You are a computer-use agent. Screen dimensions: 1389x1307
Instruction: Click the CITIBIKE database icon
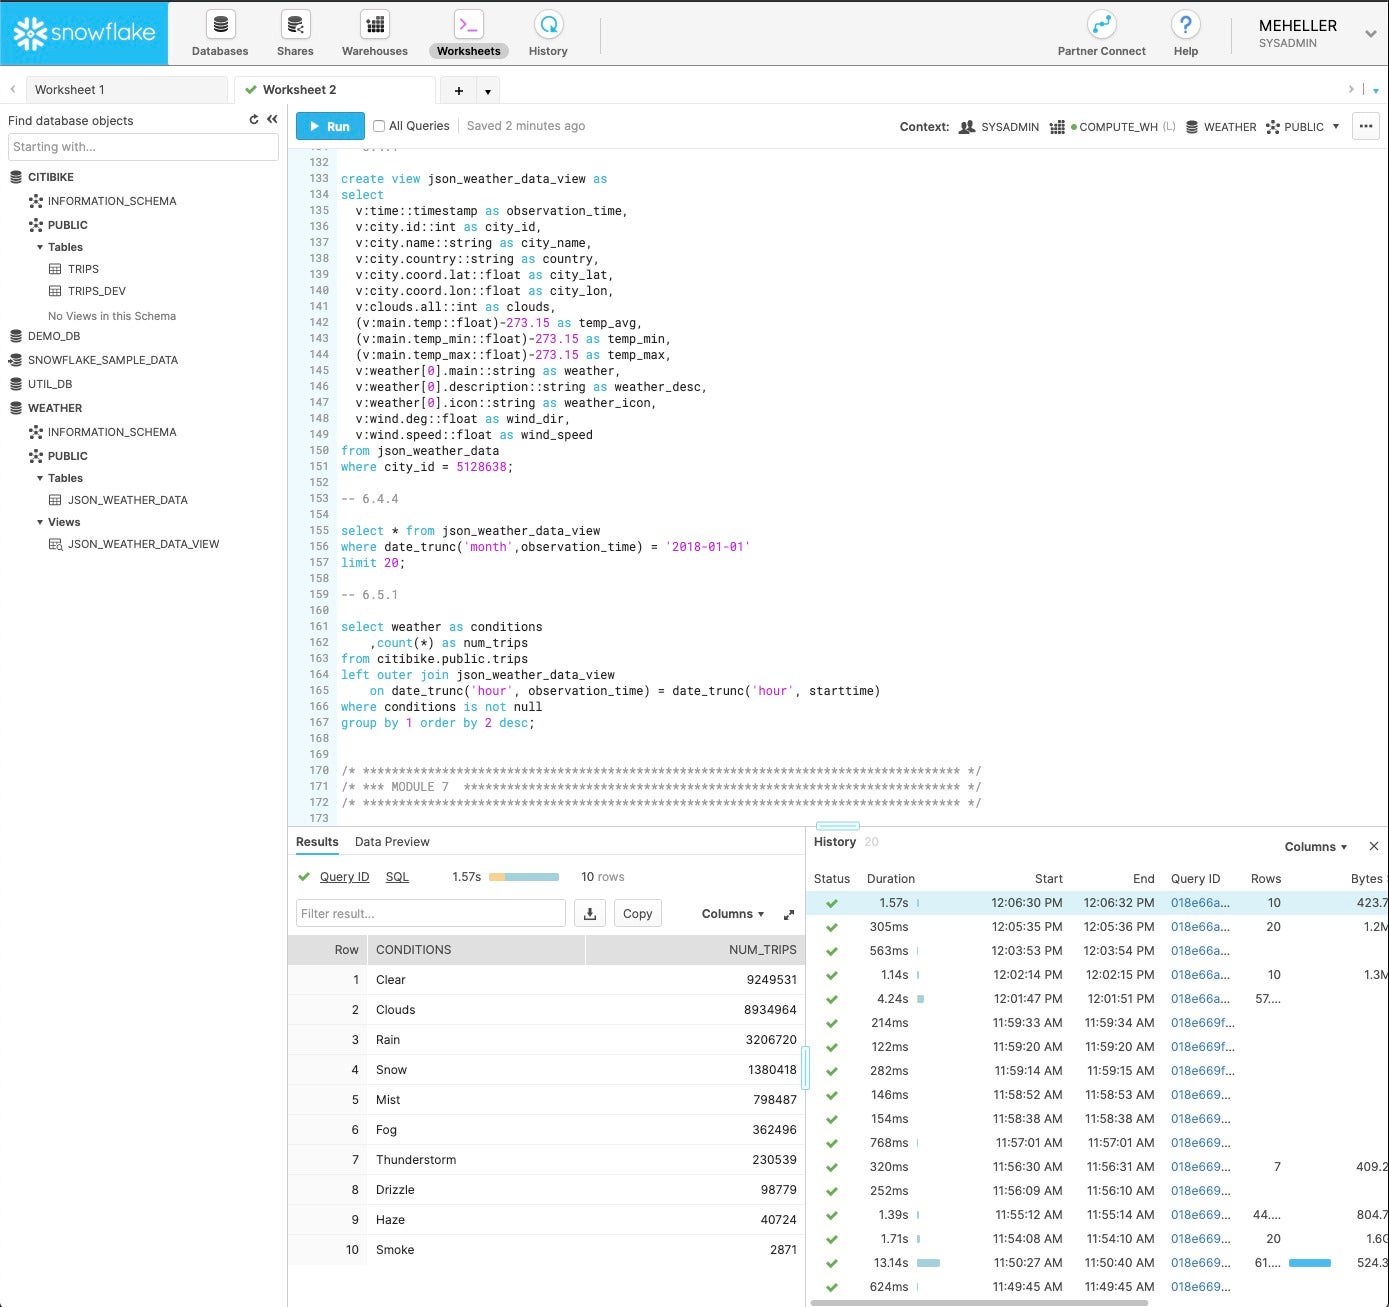[x=16, y=177]
